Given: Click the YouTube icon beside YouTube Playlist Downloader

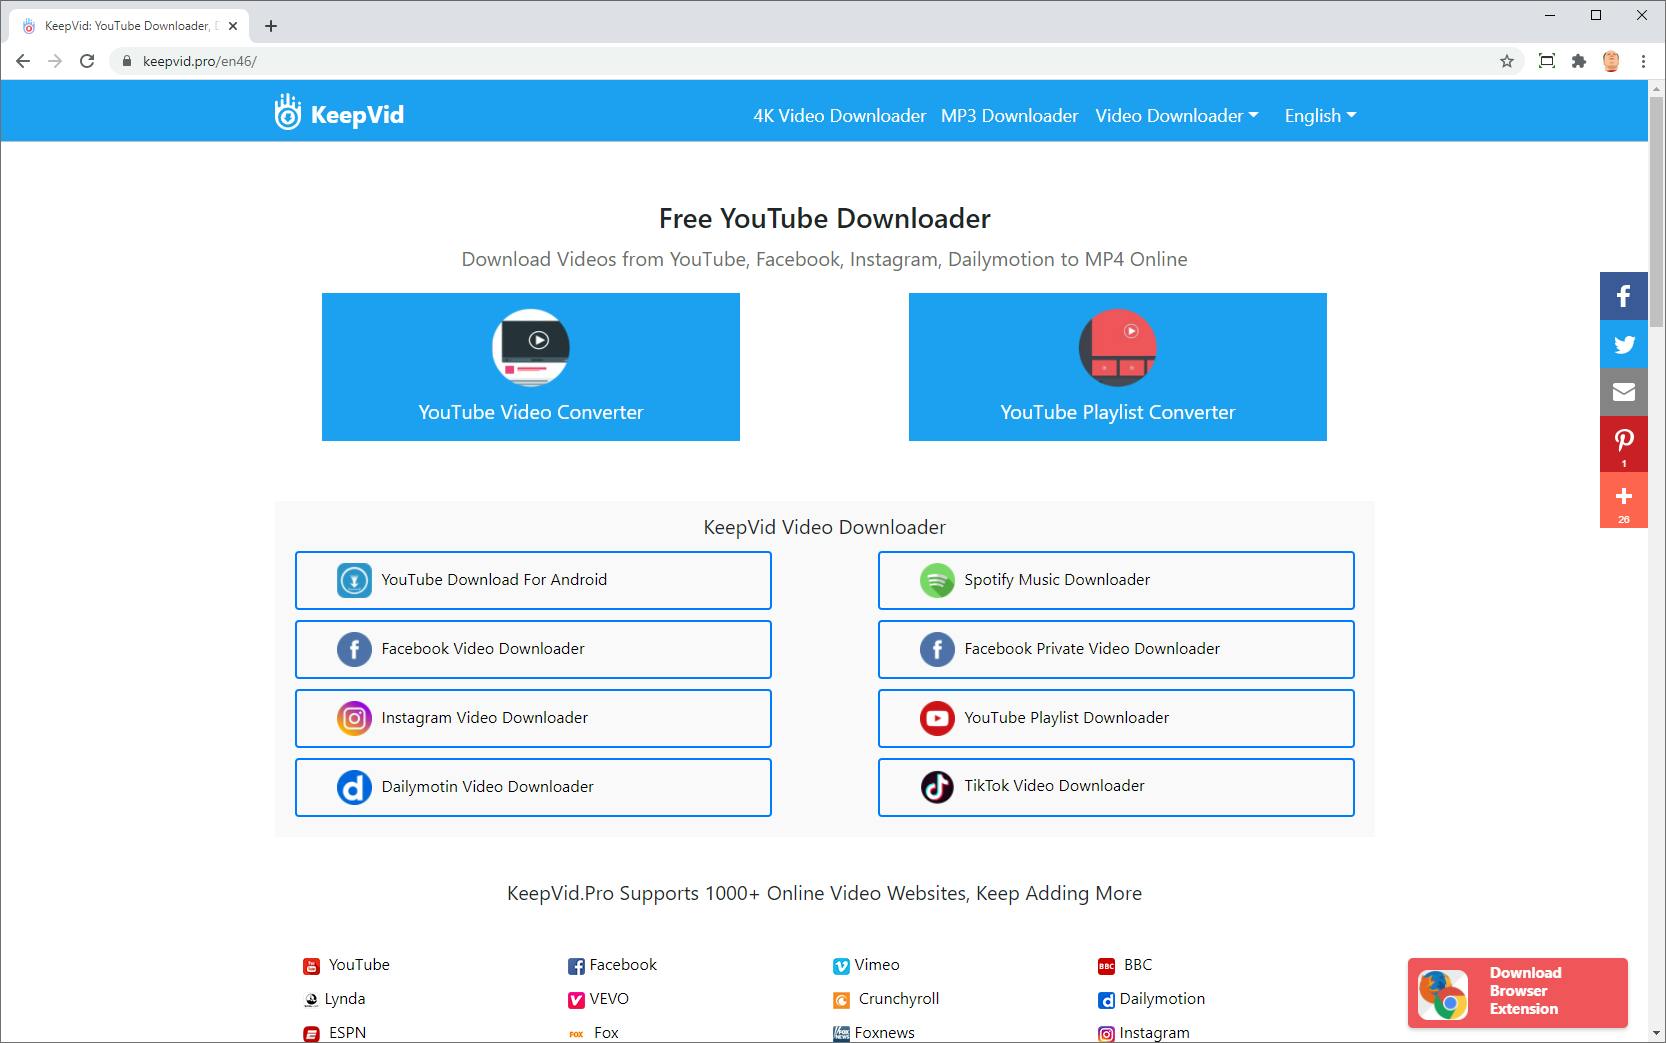Looking at the screenshot, I should [937, 718].
